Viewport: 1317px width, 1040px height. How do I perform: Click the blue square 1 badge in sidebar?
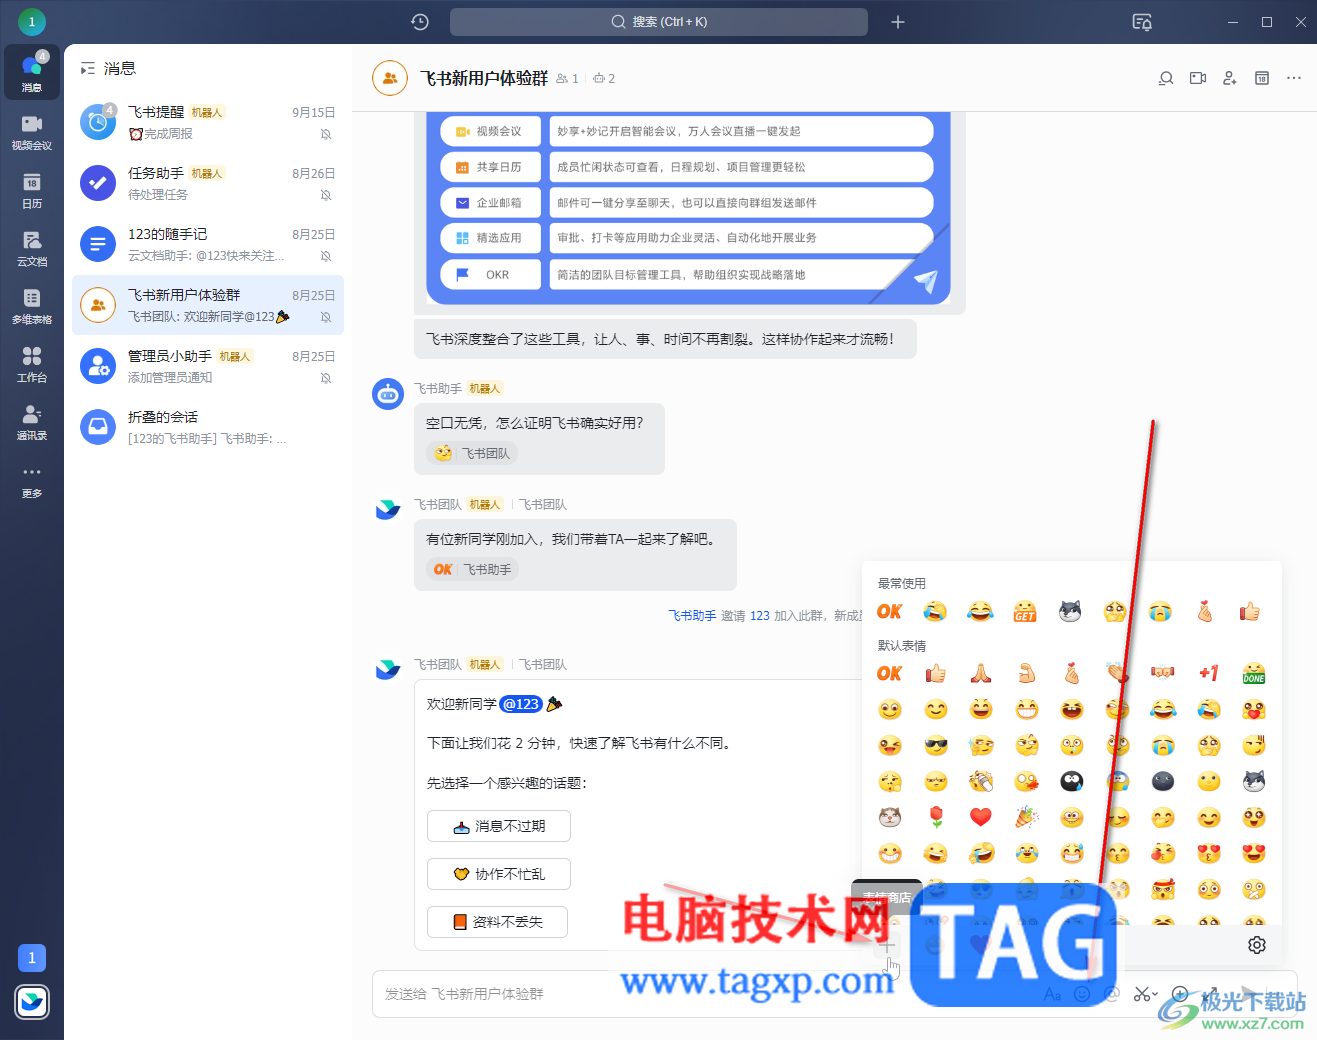(x=32, y=958)
